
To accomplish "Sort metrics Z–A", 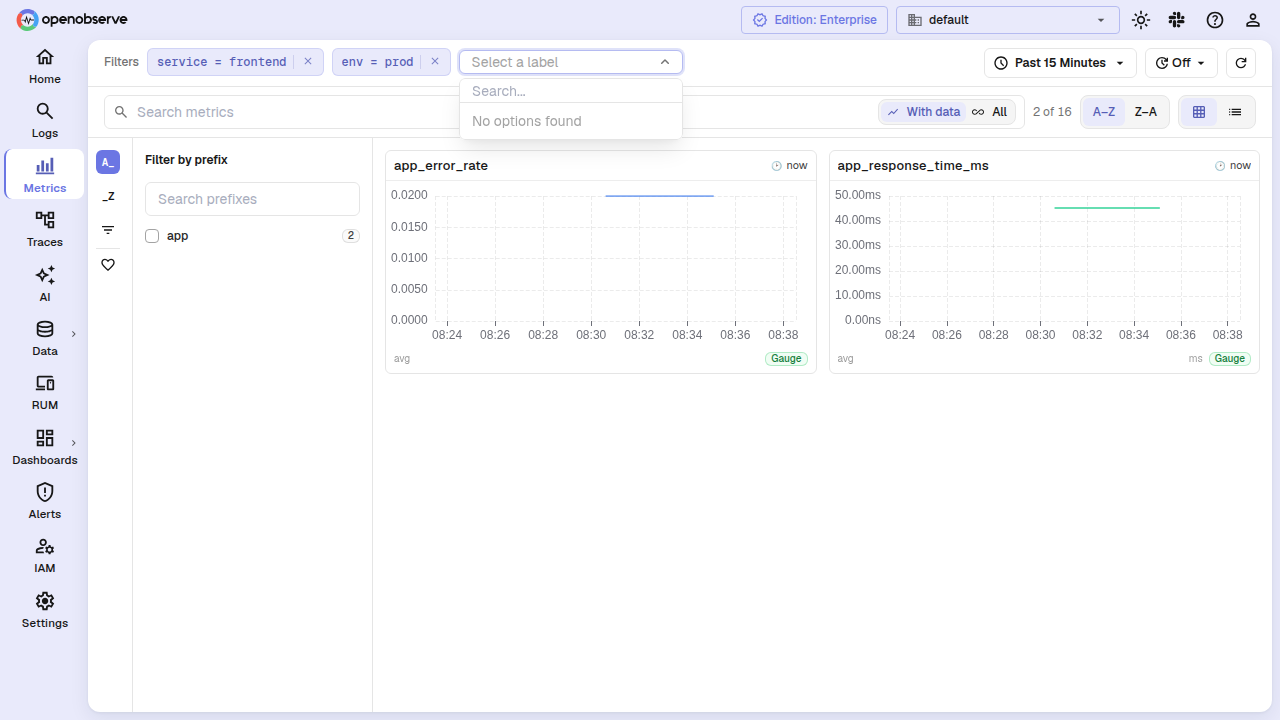I will pyautogui.click(x=1146, y=112).
